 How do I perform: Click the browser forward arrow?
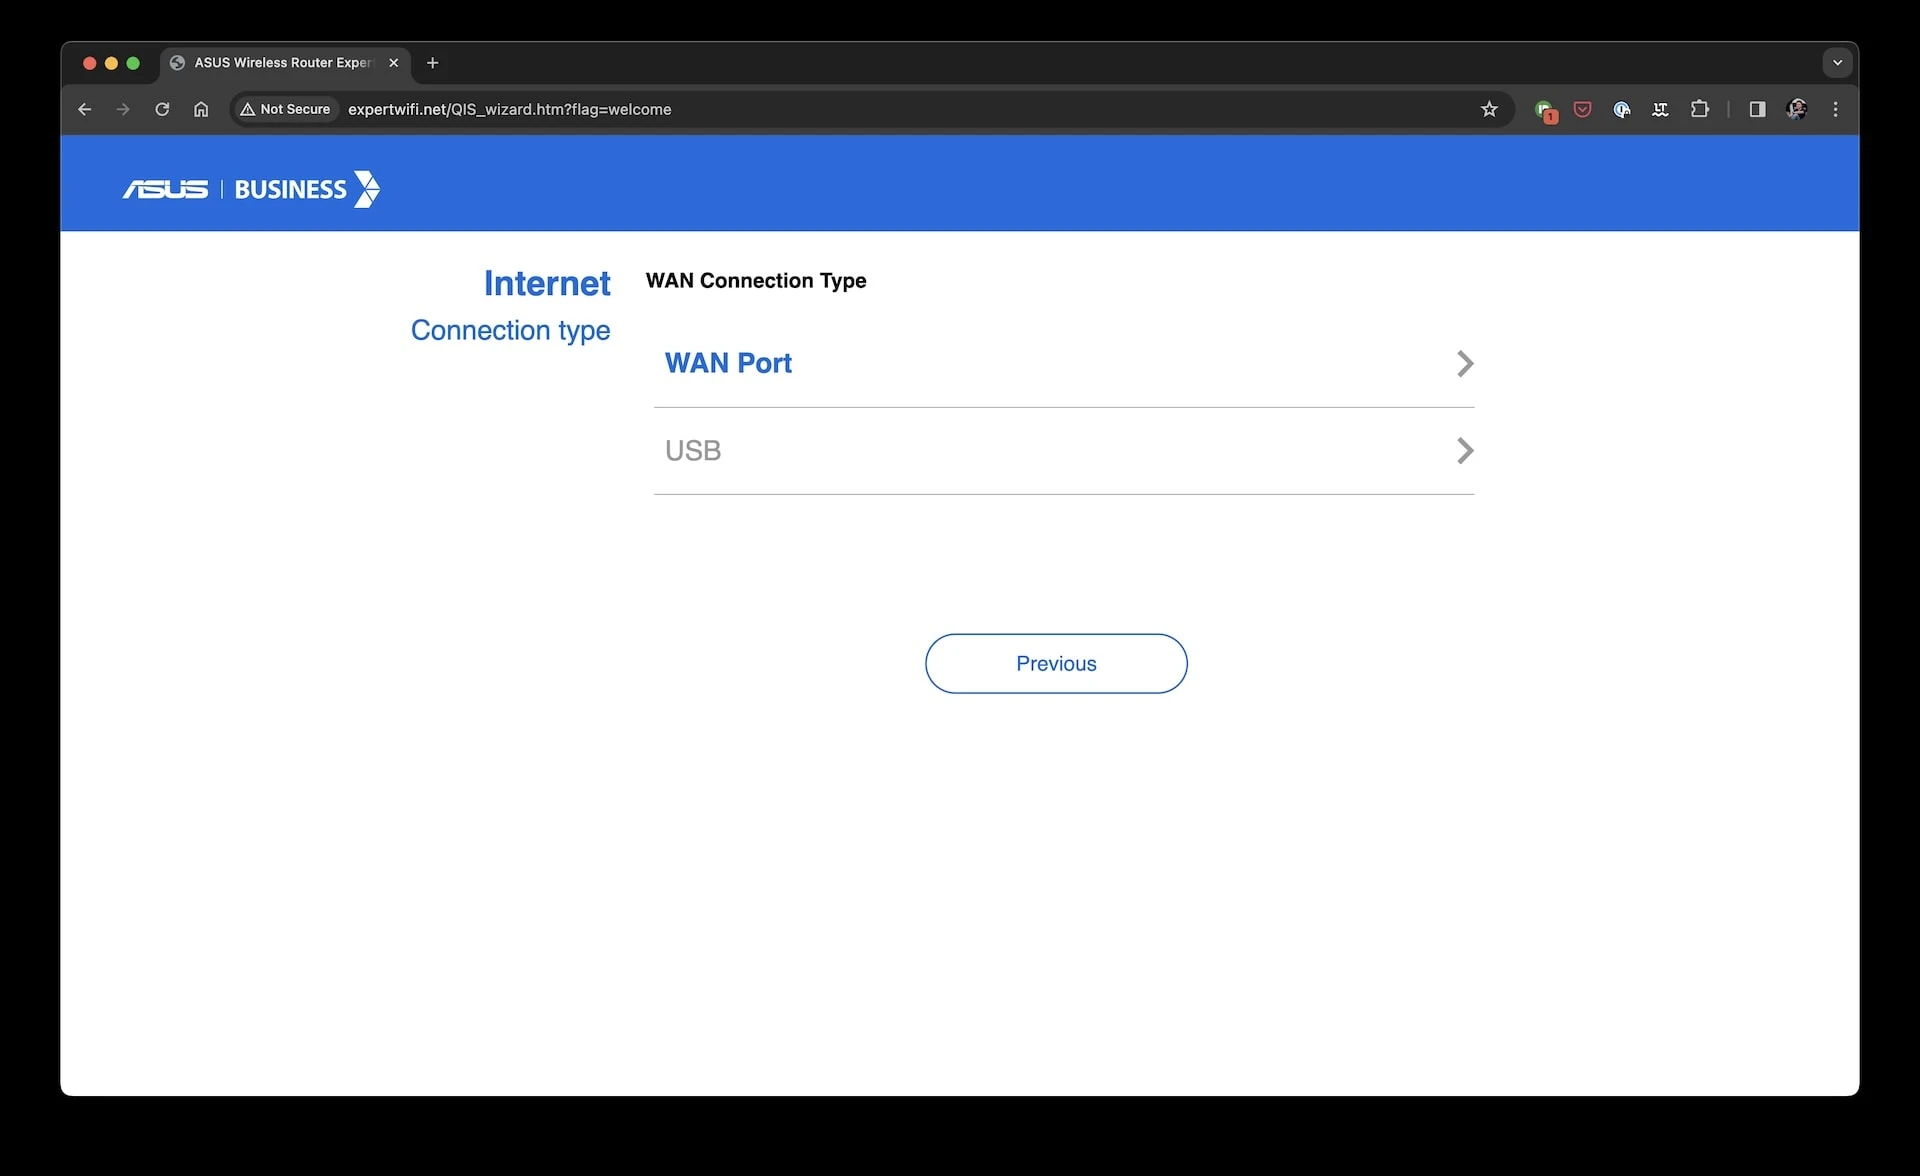123,109
